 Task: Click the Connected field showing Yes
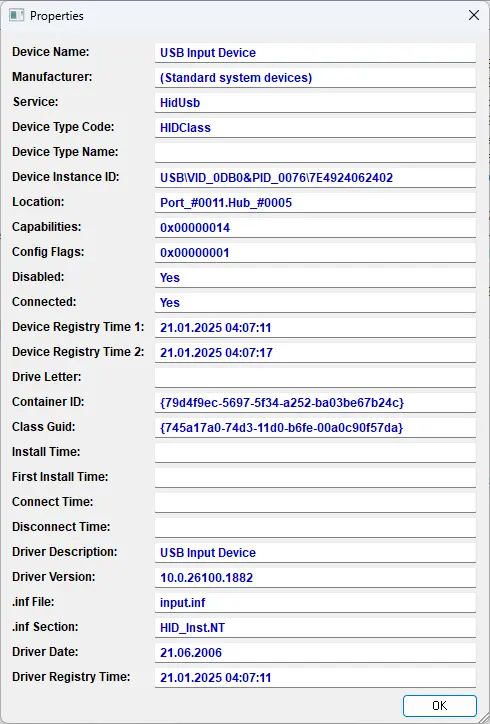click(x=315, y=302)
